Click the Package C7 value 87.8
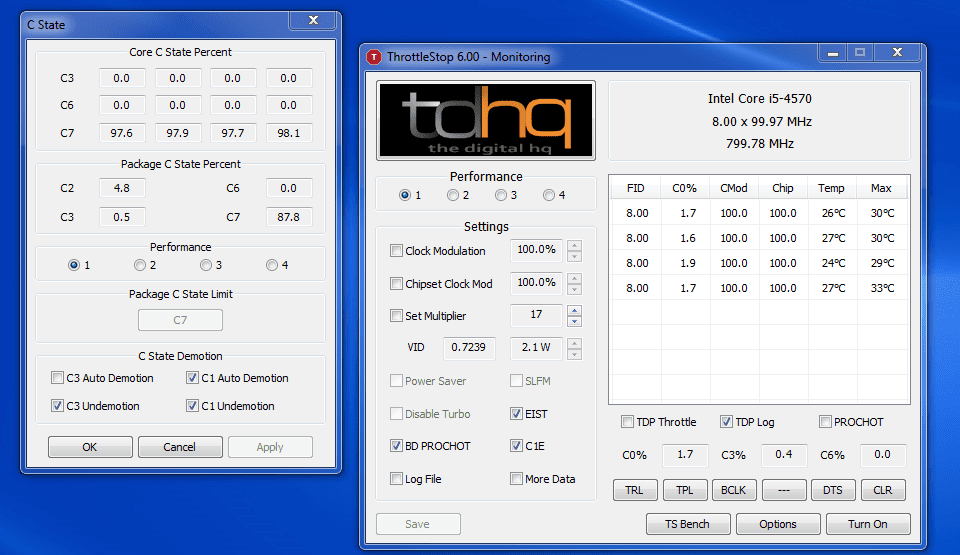The width and height of the screenshot is (960, 555). point(289,217)
